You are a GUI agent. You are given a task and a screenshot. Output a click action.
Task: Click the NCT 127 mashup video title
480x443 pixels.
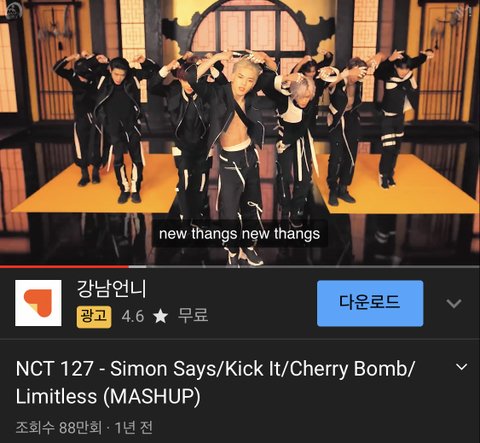(215, 382)
